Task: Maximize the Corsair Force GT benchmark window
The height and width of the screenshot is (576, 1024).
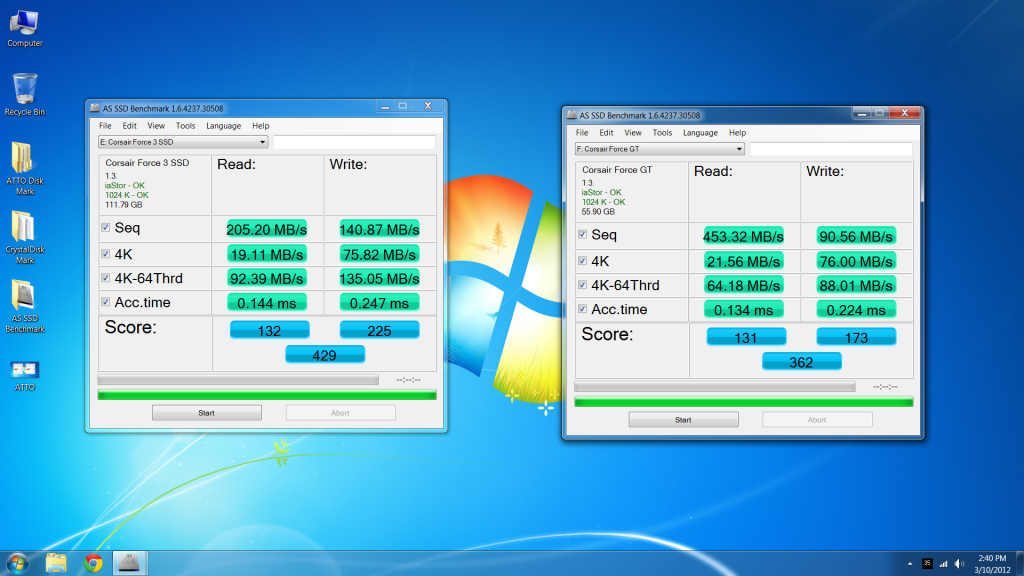Action: pyautogui.click(x=880, y=113)
